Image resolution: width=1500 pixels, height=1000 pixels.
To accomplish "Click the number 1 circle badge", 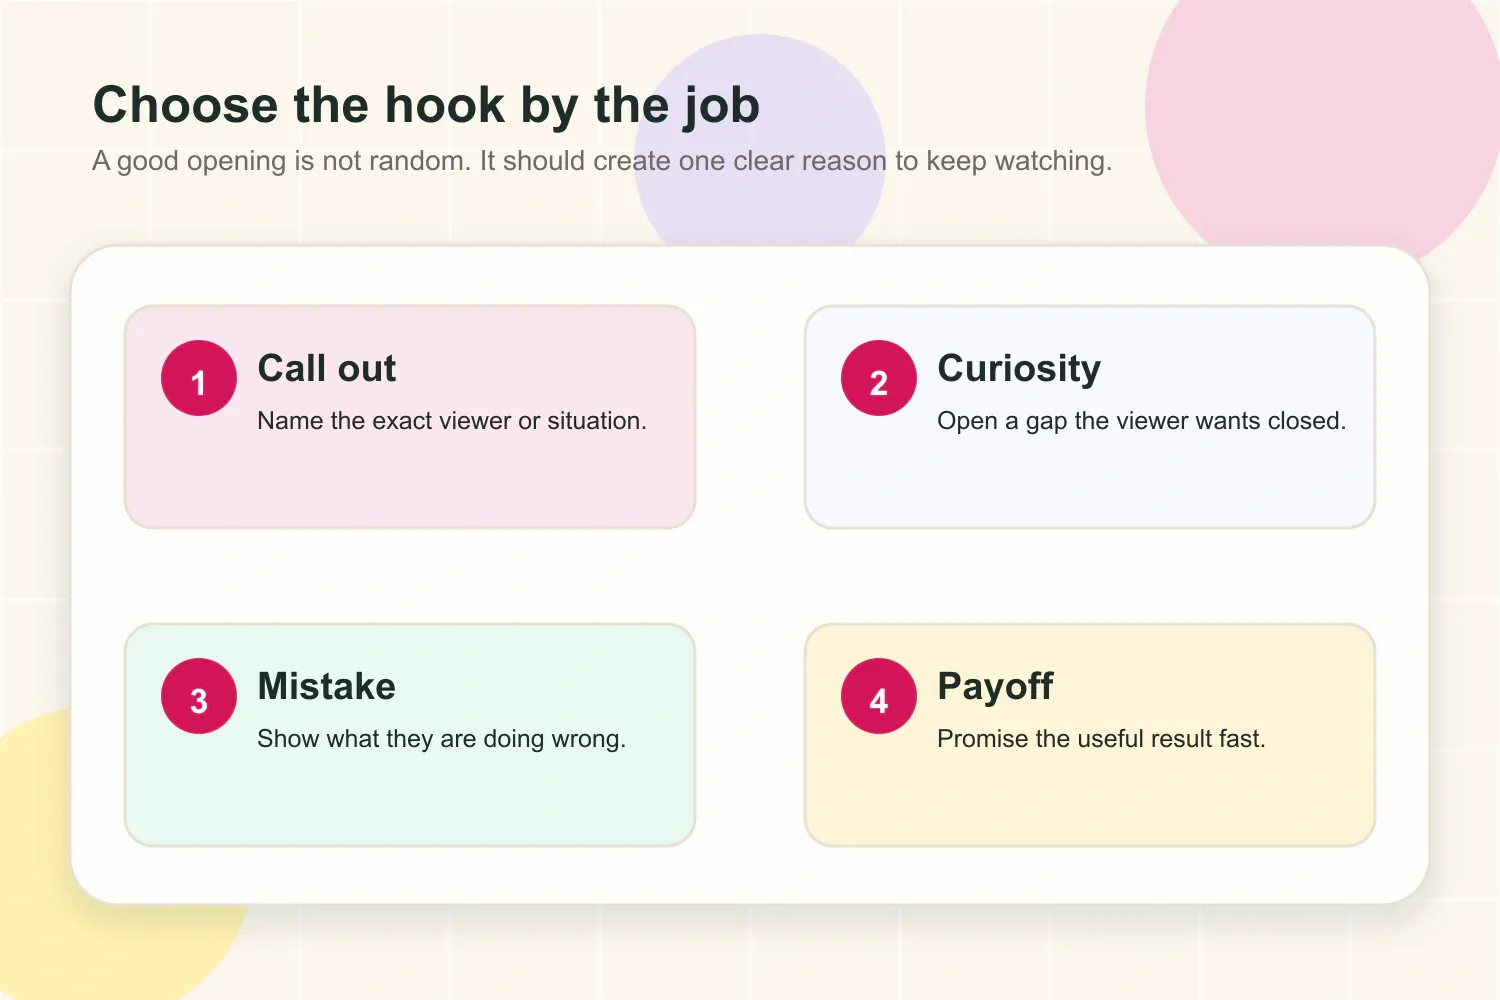I will tap(199, 378).
